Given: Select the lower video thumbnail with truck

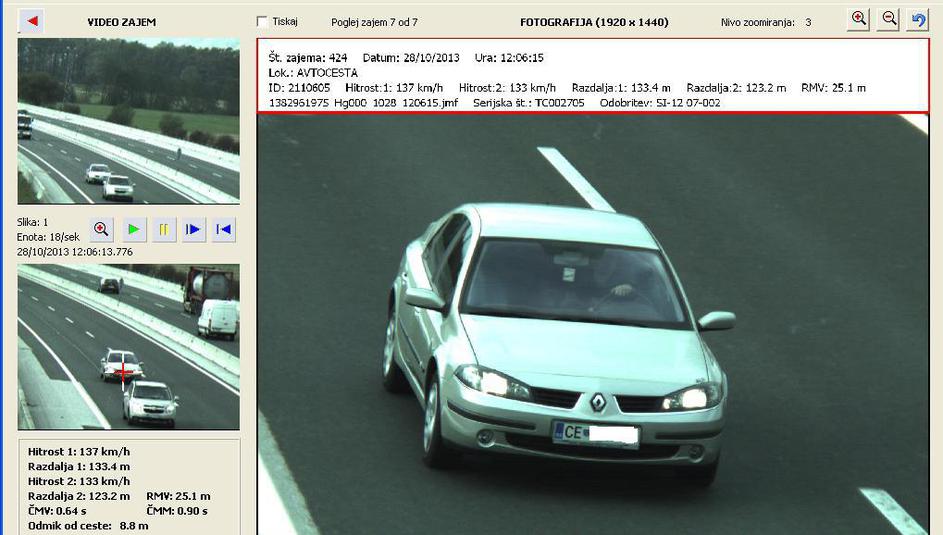Looking at the screenshot, I should pos(128,346).
